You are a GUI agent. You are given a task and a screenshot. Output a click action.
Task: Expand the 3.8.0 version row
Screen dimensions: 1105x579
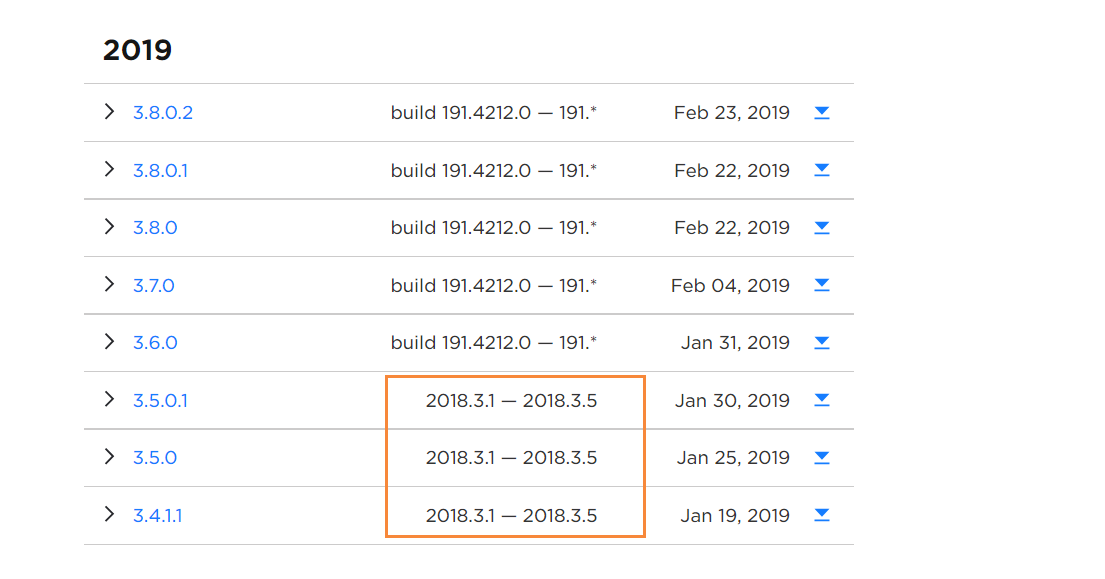click(109, 227)
